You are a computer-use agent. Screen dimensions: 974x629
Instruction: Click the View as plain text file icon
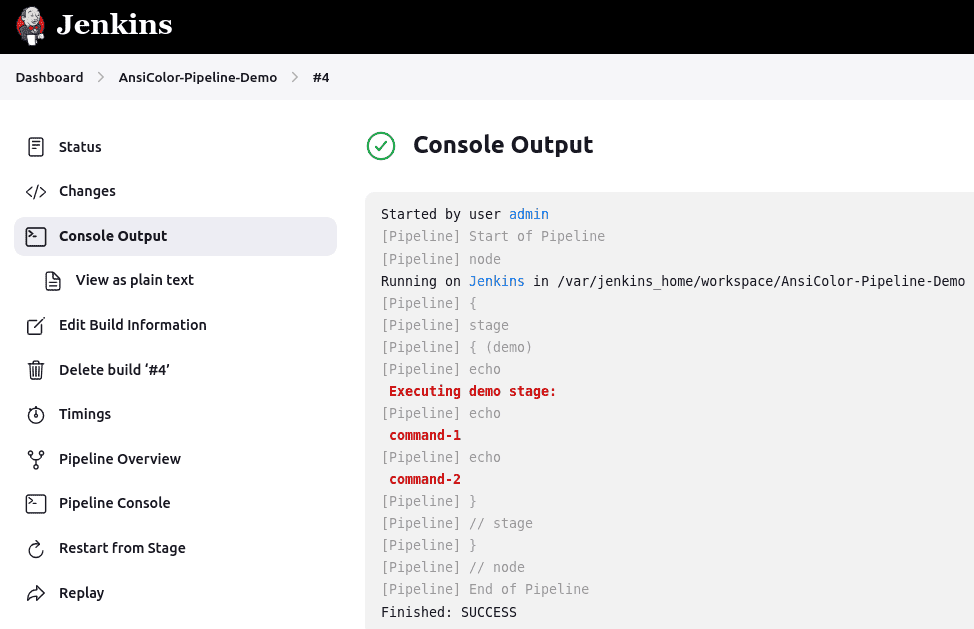[x=53, y=281]
